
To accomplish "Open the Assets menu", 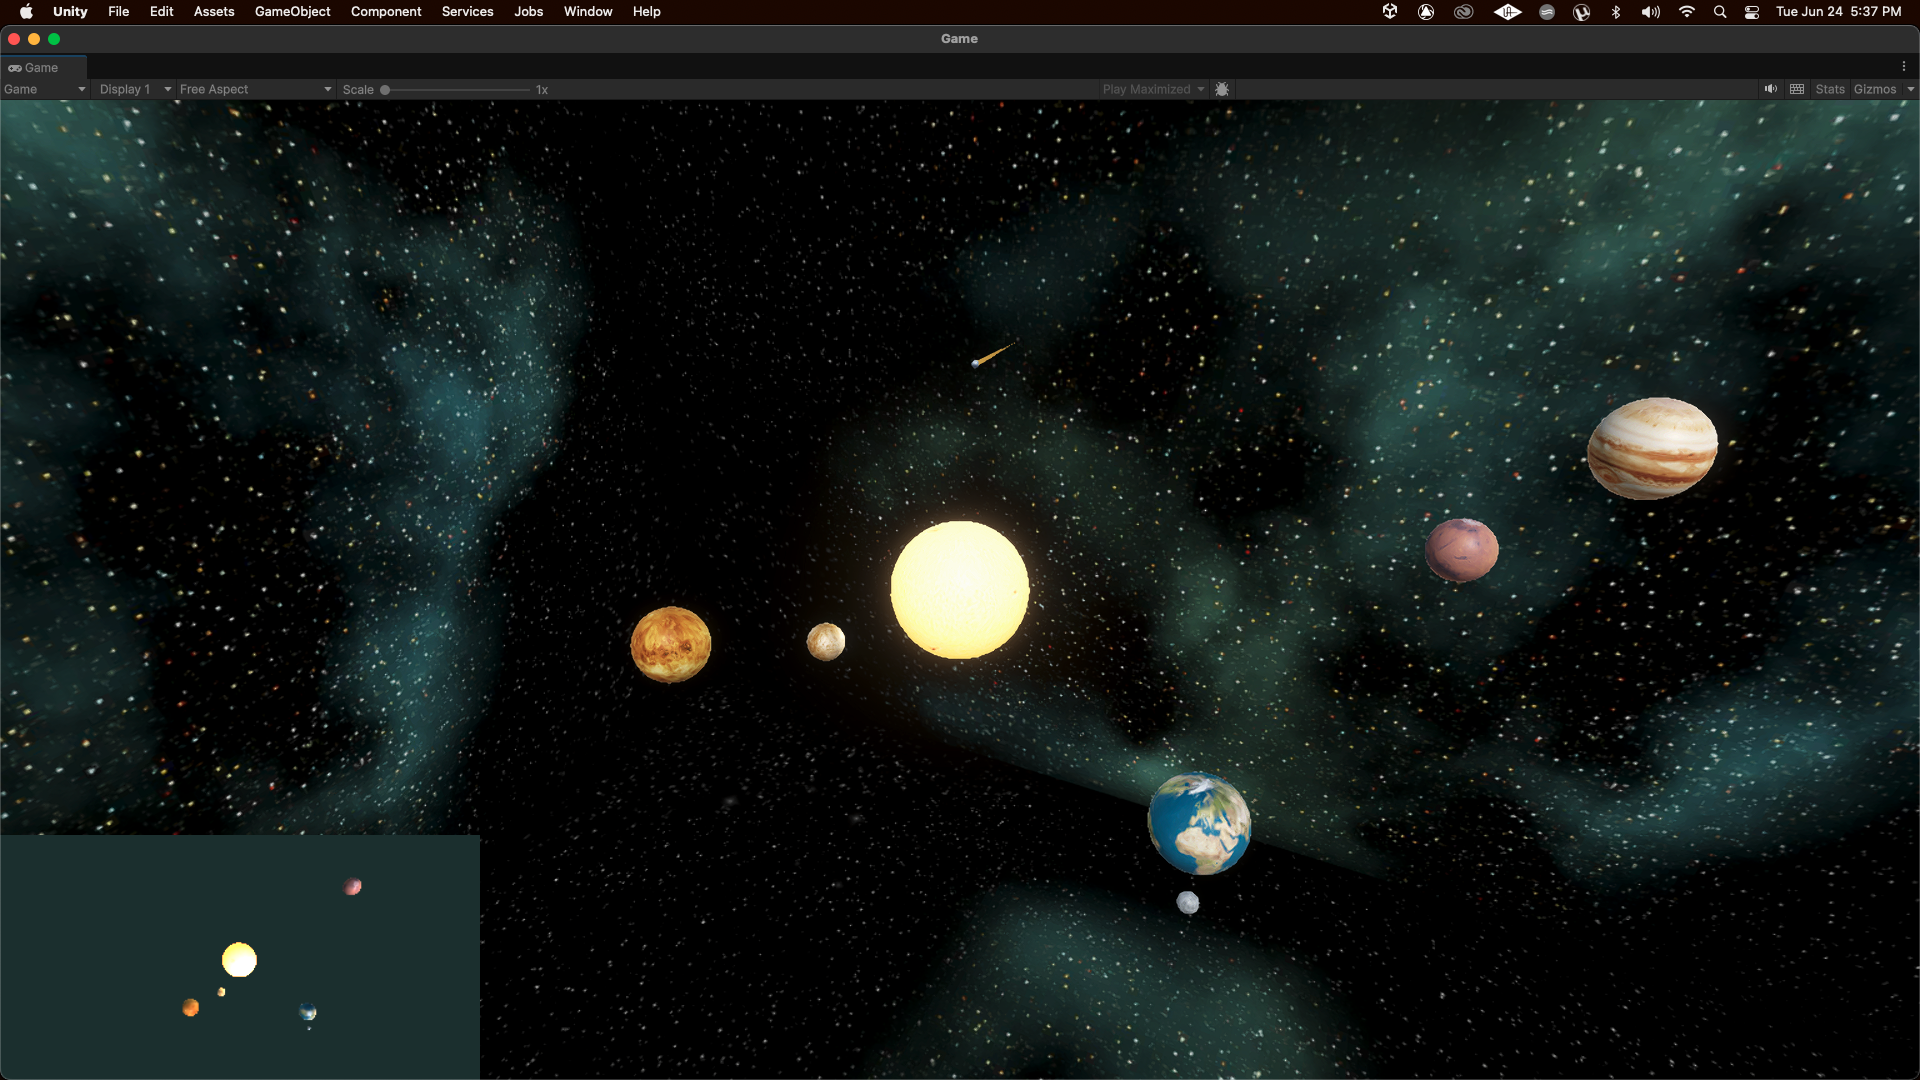I will click(214, 12).
